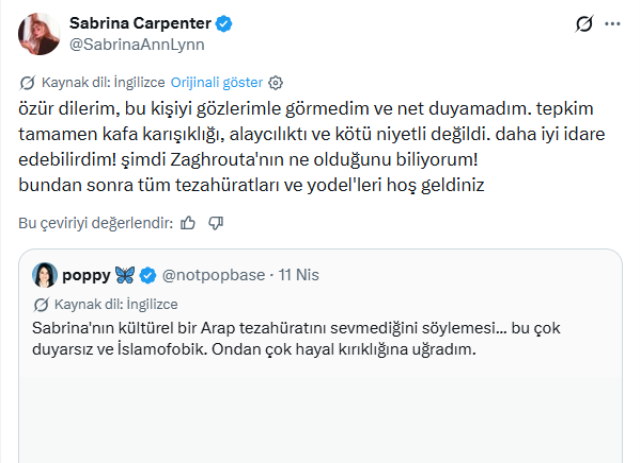640x463 pixels.
Task: Click Sabrina Carpenter's profile avatar
Action: click(x=40, y=34)
